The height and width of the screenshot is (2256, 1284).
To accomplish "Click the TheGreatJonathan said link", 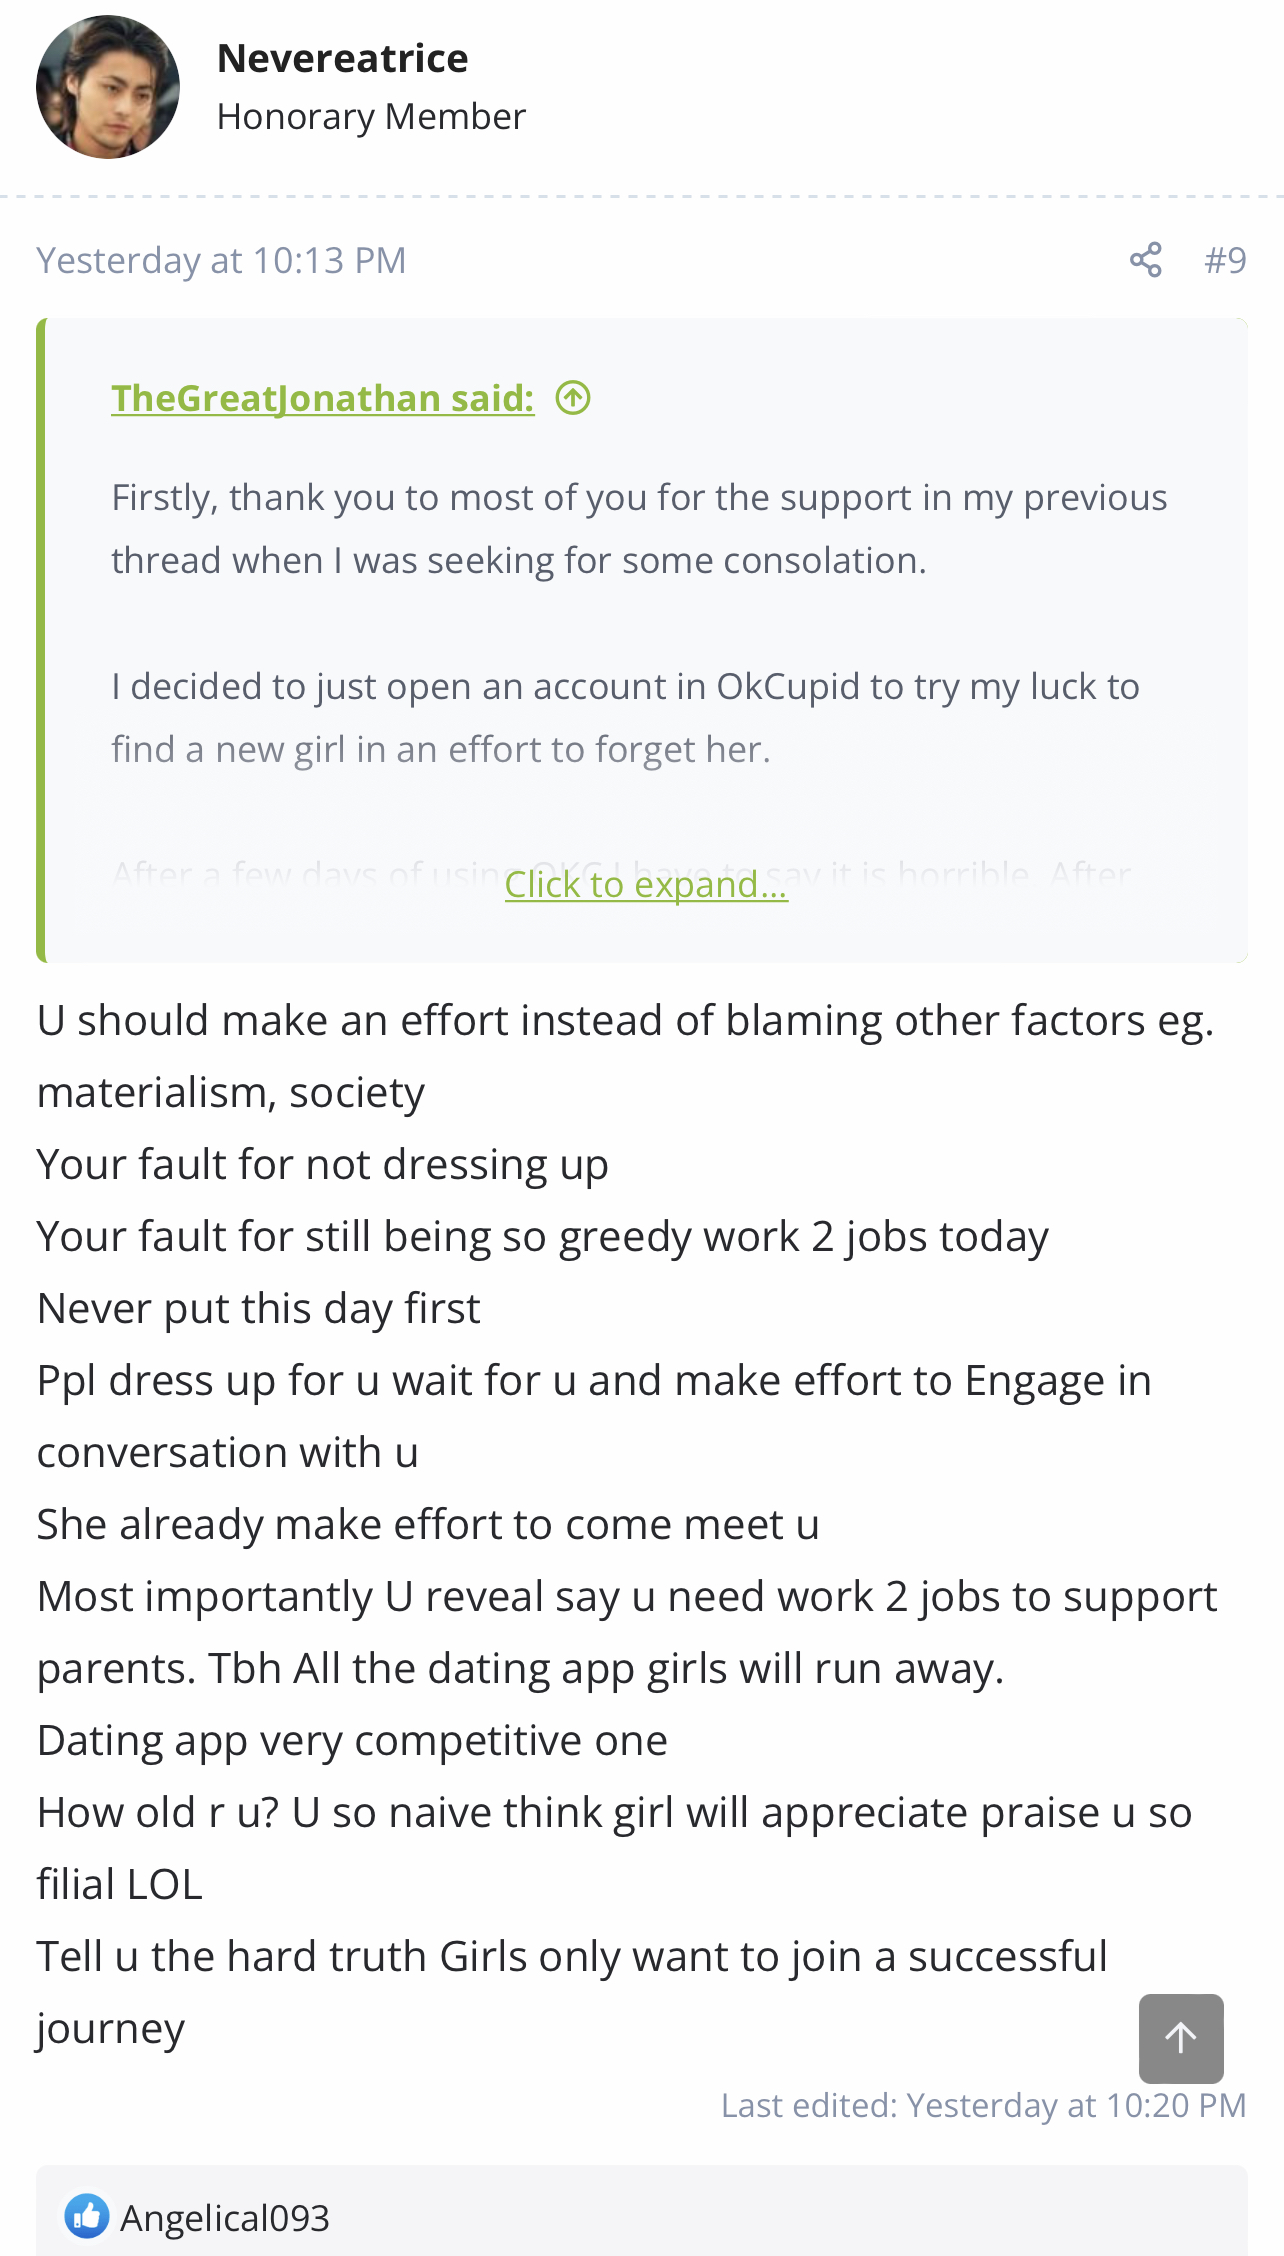I will [323, 398].
